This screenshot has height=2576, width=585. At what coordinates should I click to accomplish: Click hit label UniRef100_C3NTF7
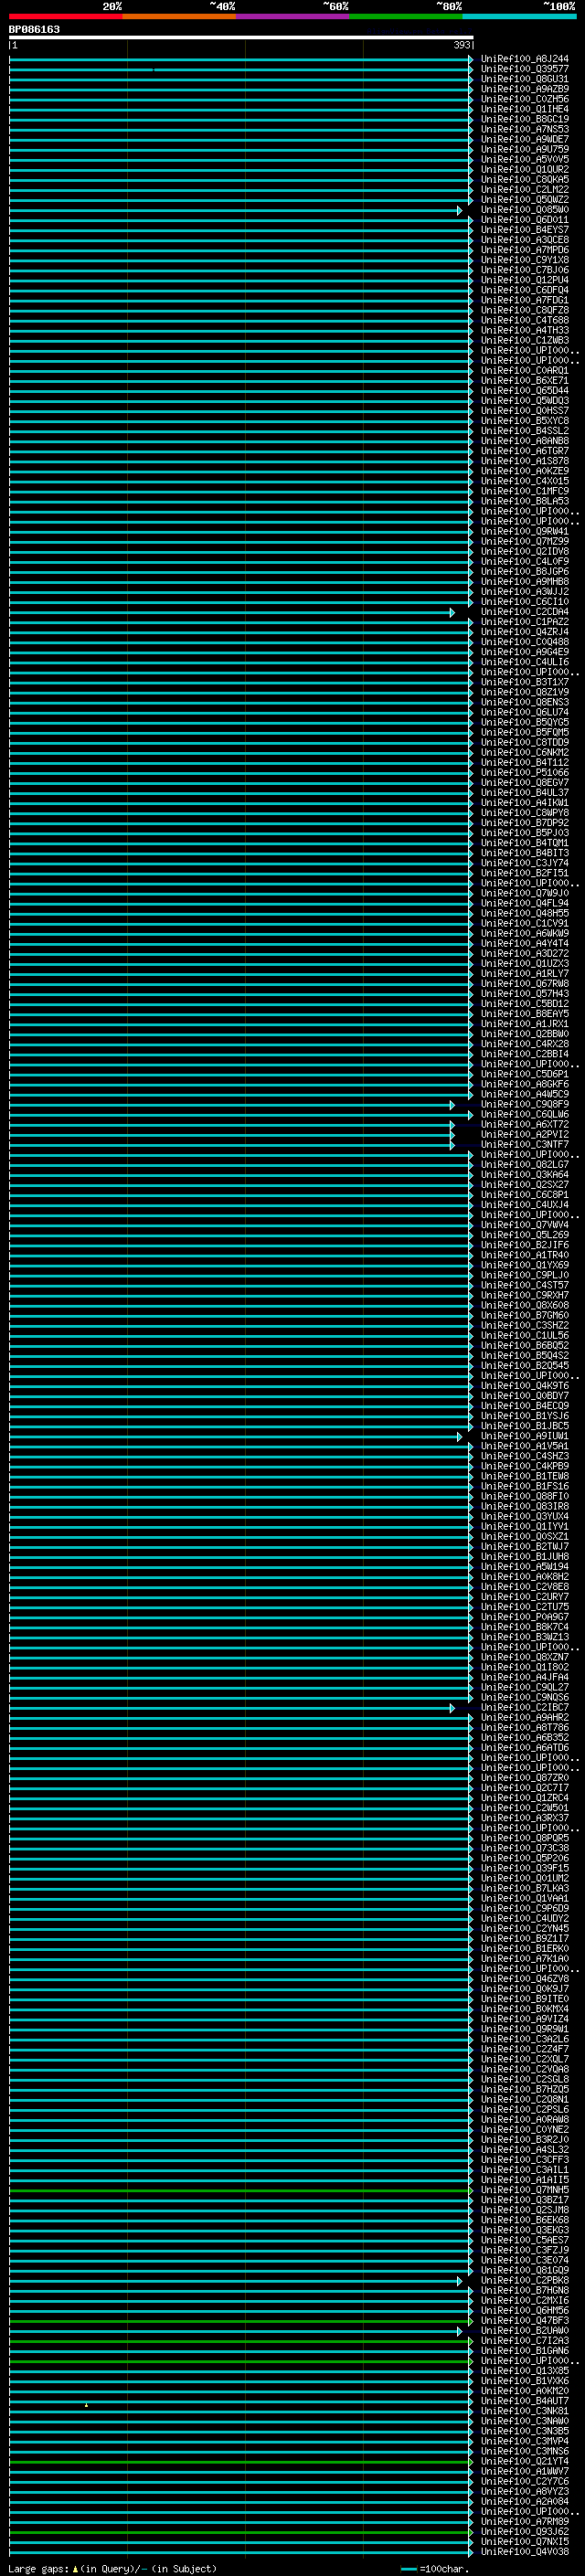pyautogui.click(x=525, y=1145)
